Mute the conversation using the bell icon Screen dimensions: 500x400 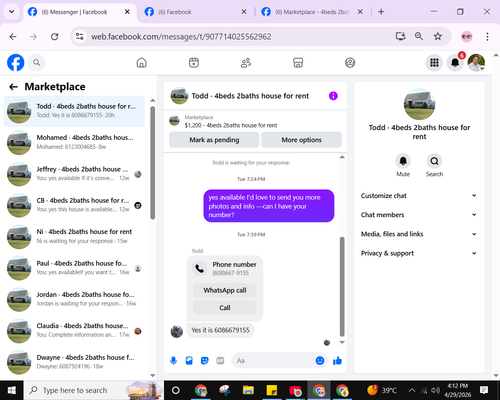point(403,161)
